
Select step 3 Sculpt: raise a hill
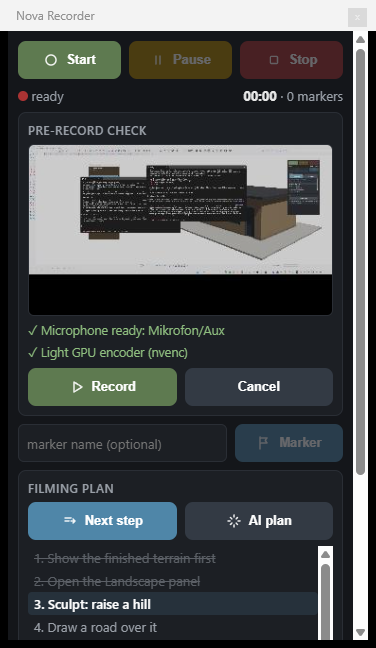click(x=173, y=605)
